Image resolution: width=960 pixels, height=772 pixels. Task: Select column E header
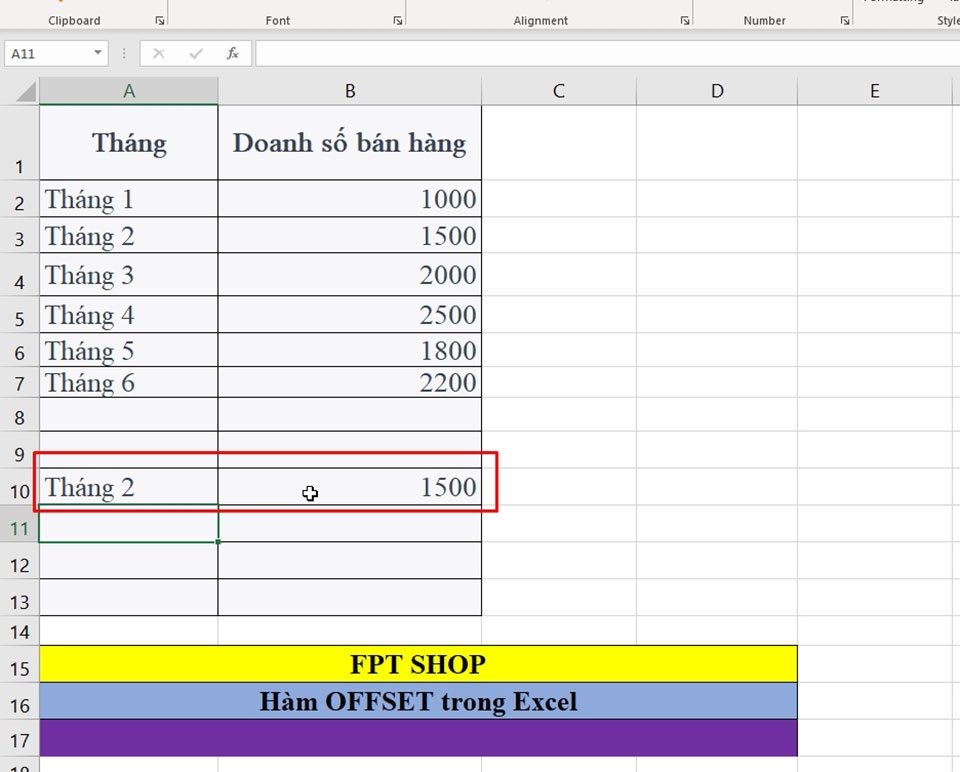click(x=875, y=91)
